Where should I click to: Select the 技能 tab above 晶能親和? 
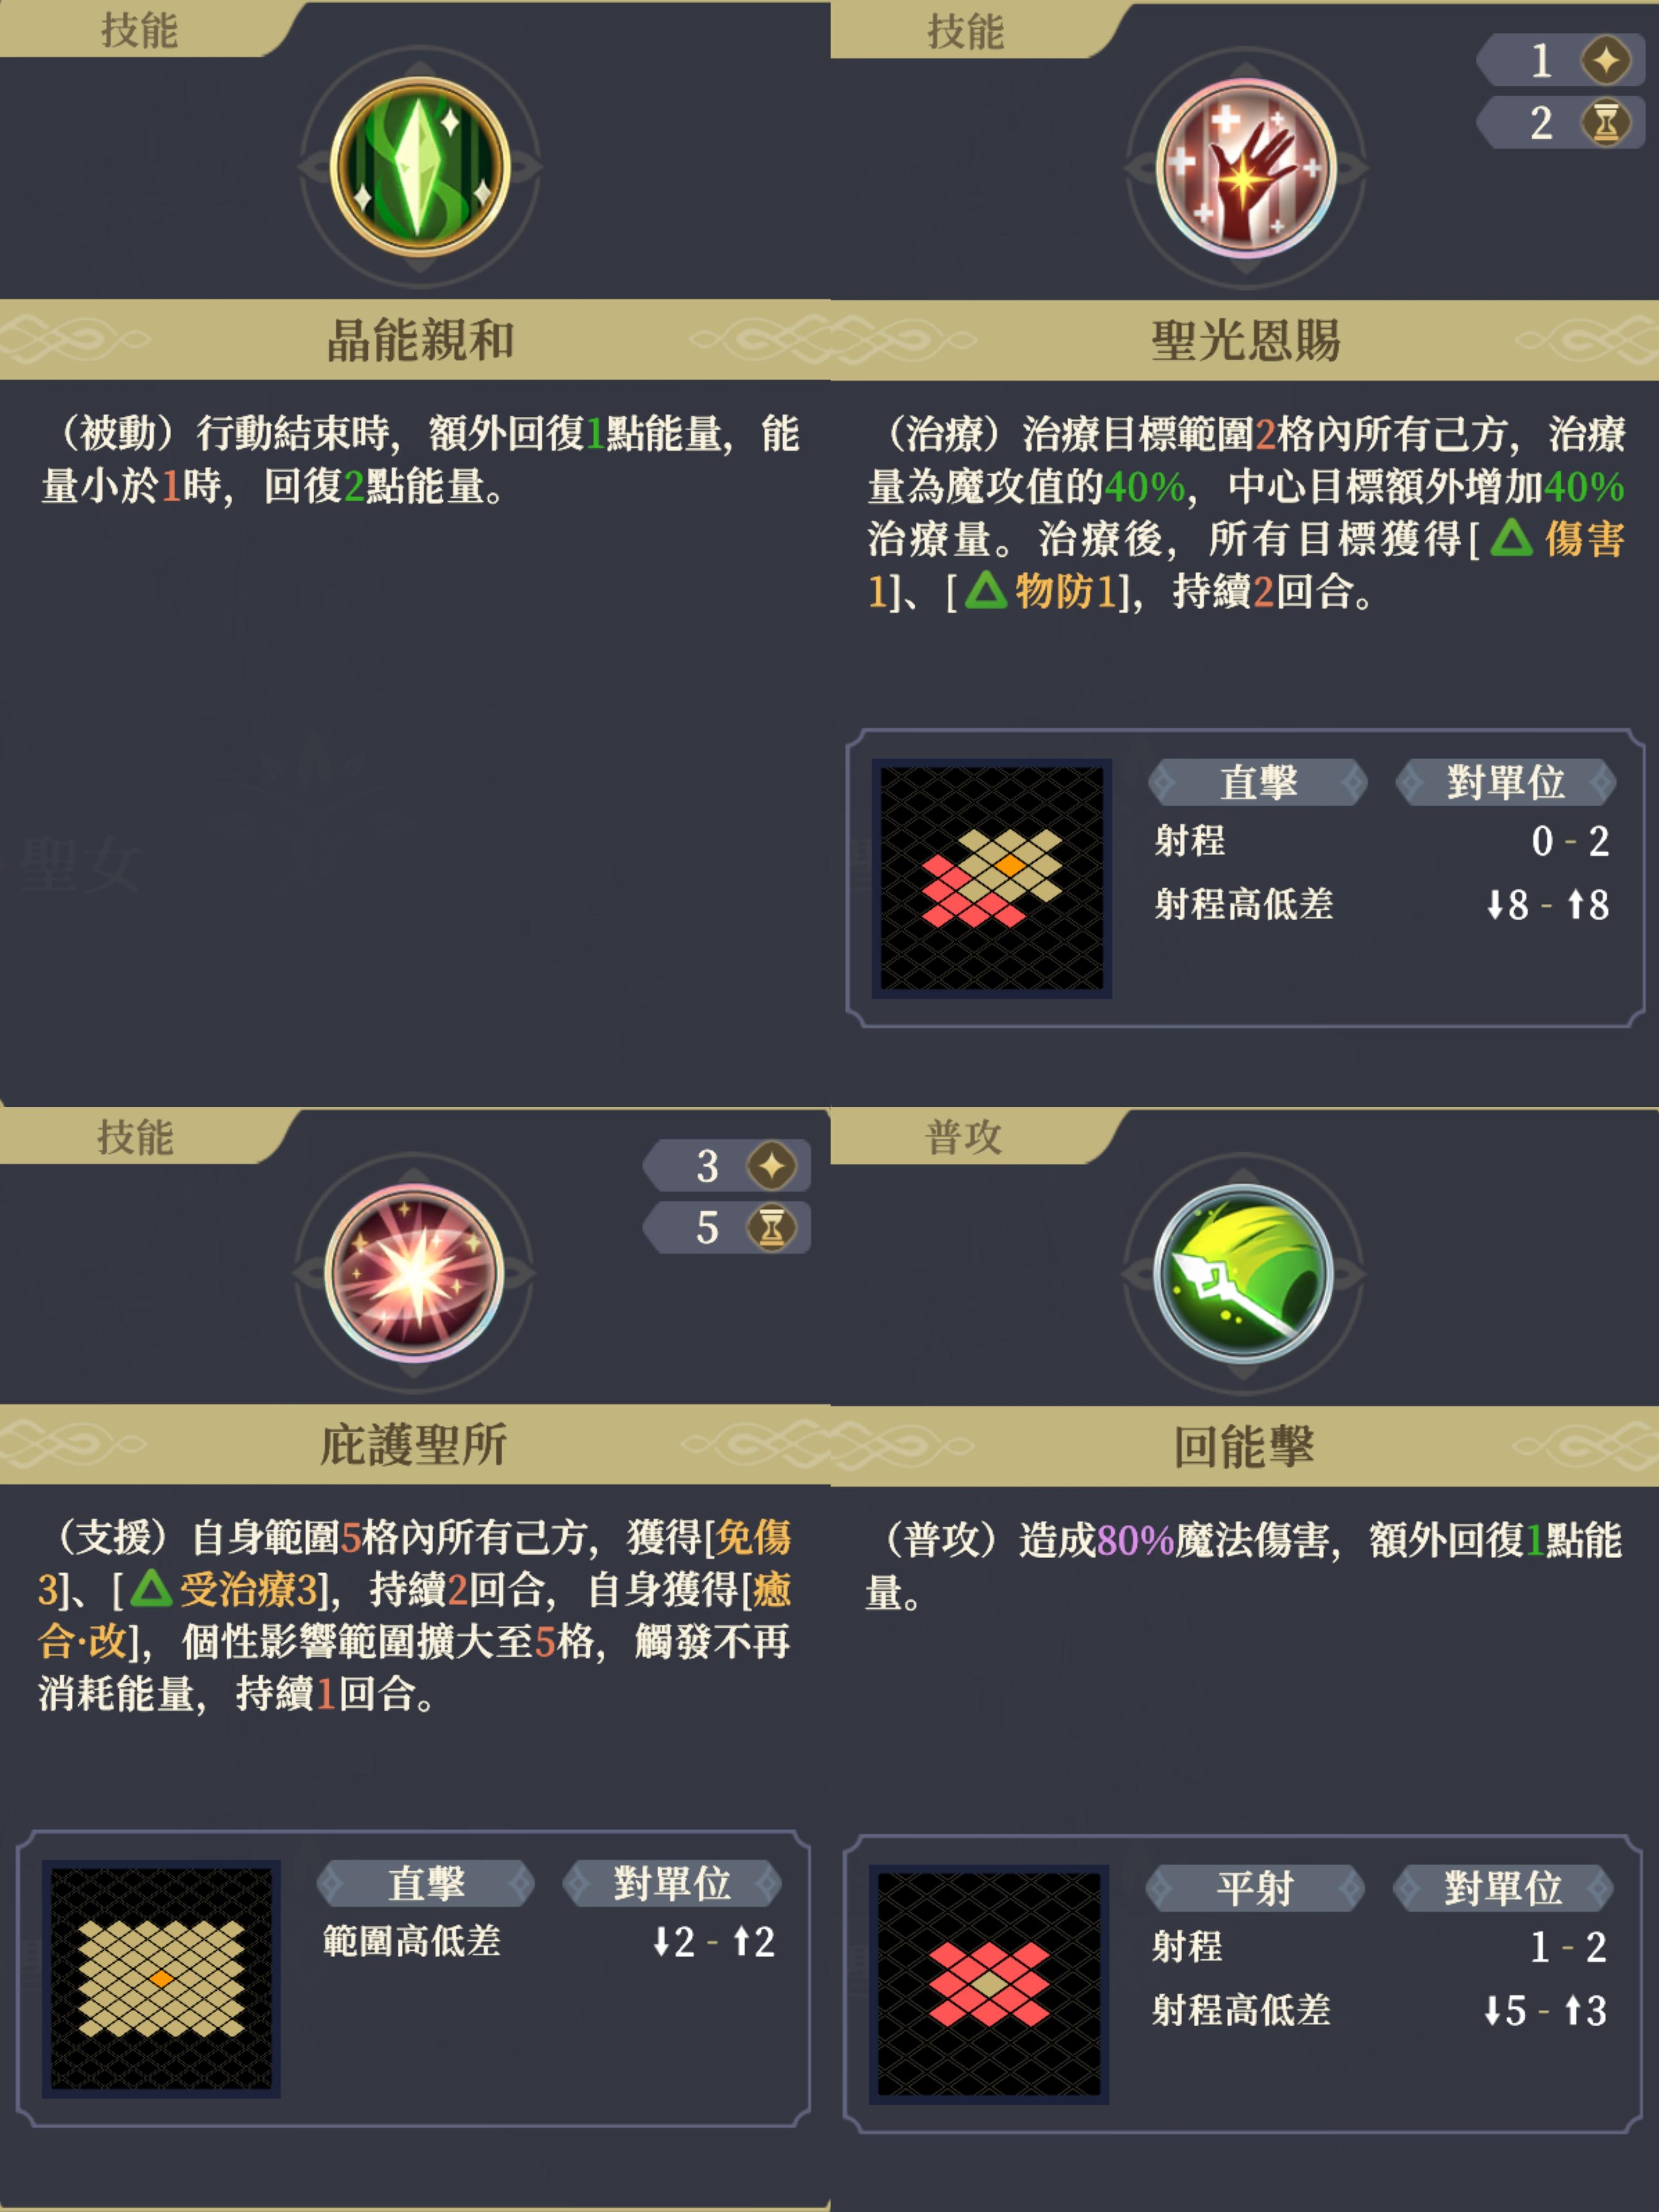pos(139,30)
